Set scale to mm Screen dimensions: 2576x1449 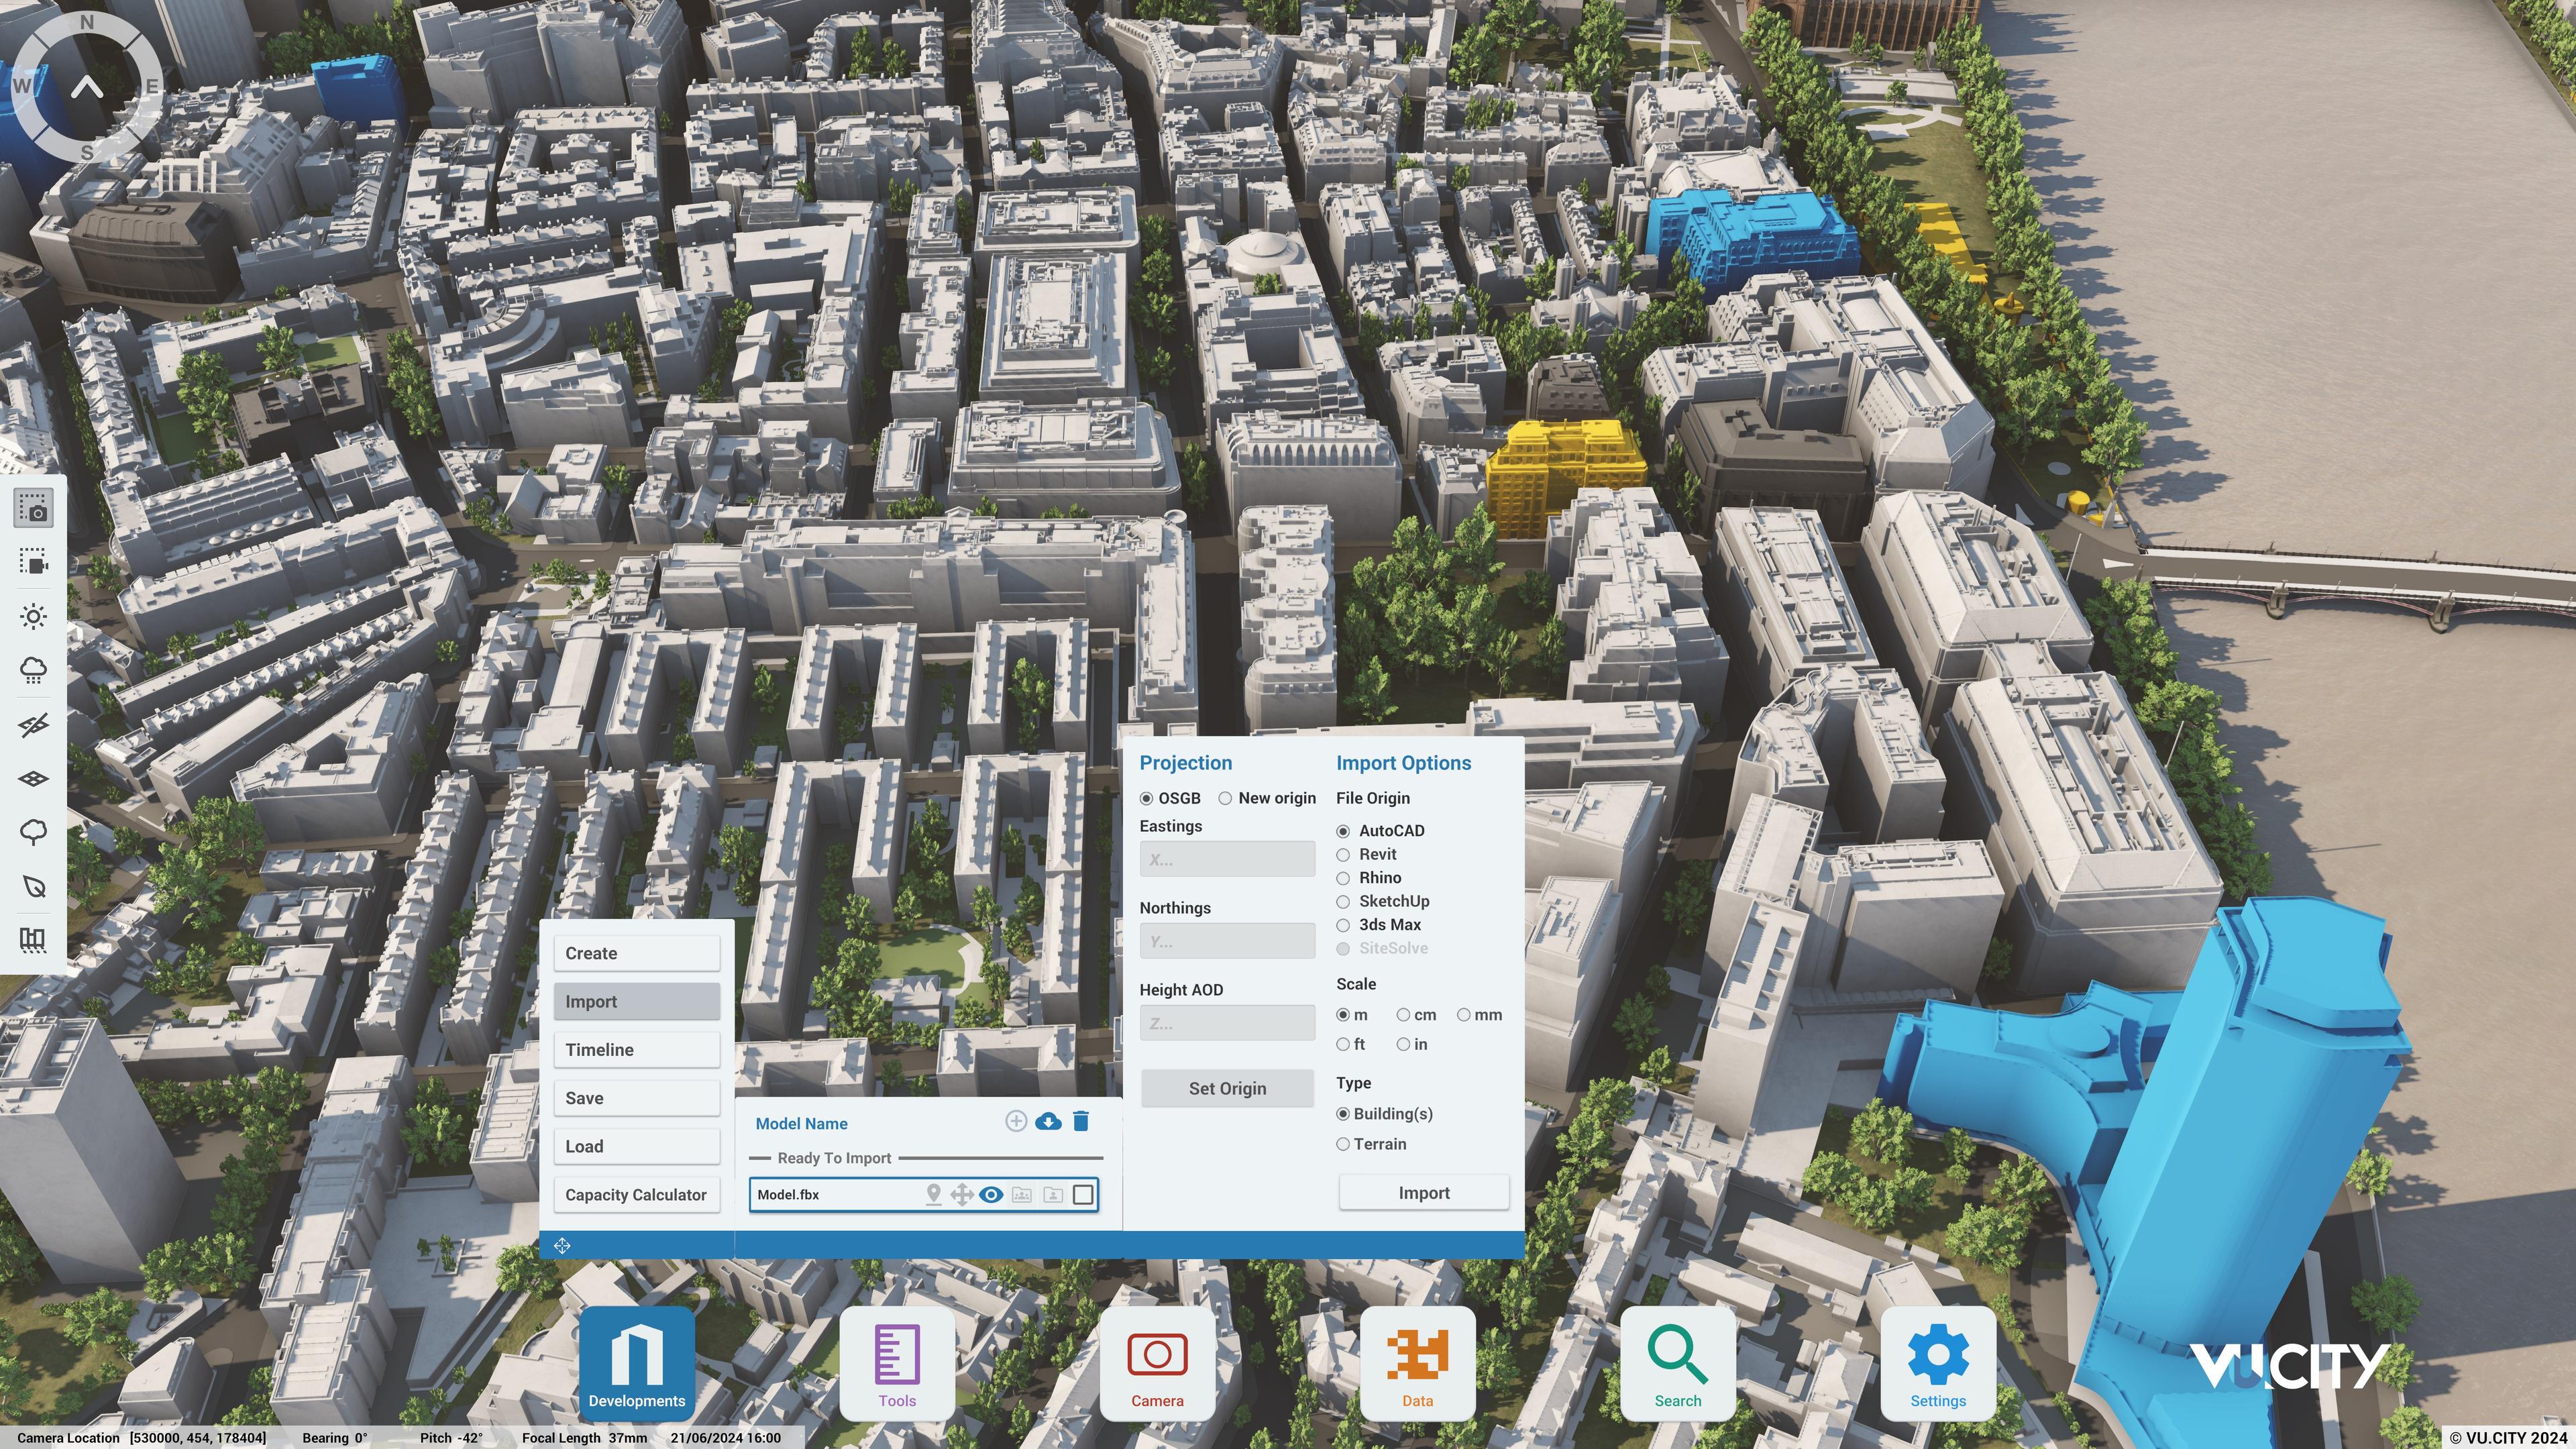pos(1463,1015)
